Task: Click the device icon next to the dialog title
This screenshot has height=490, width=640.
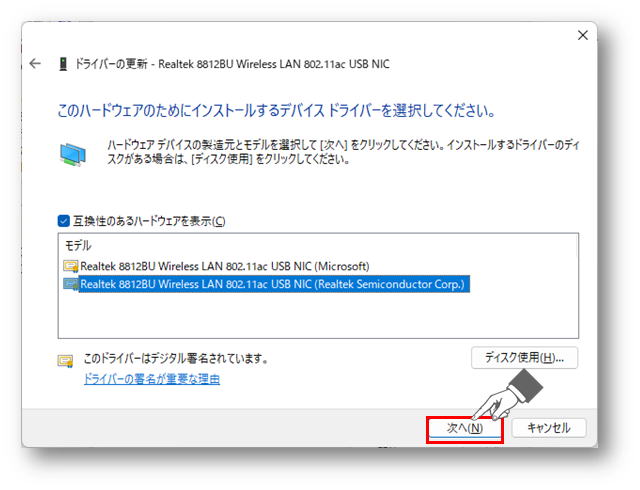Action: (63, 64)
